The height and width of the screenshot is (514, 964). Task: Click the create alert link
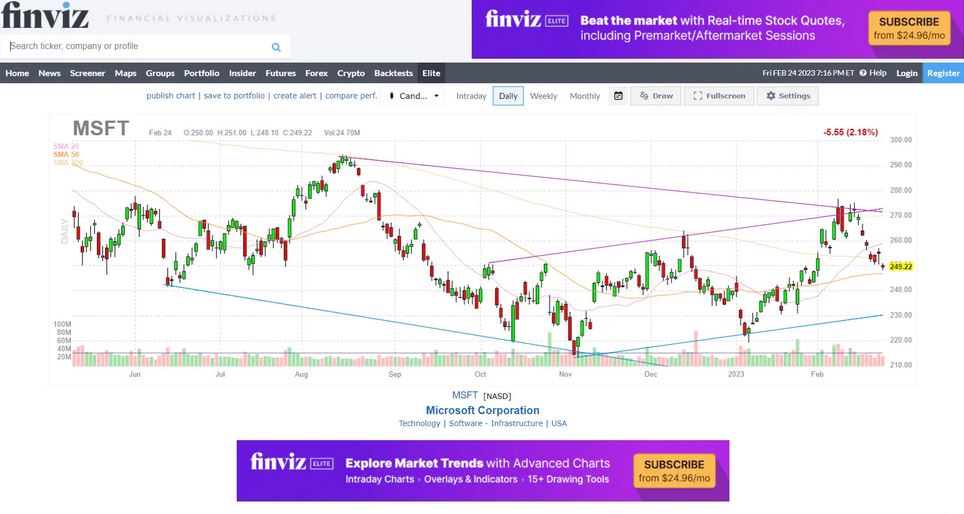[294, 96]
